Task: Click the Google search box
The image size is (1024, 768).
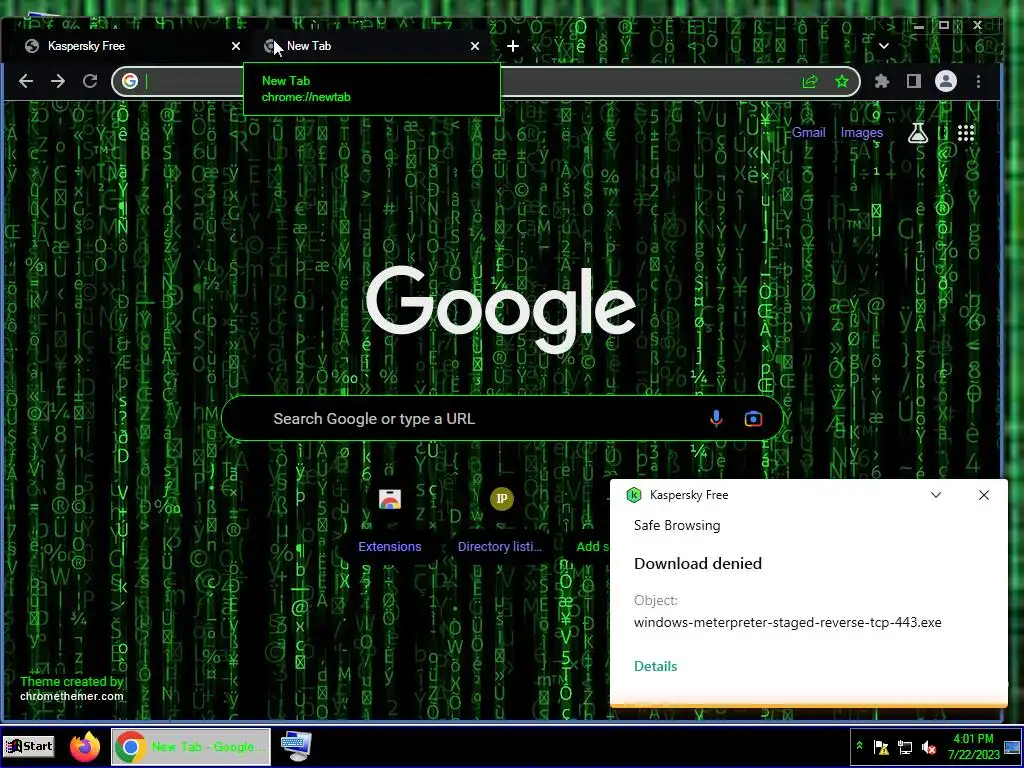Action: [502, 419]
